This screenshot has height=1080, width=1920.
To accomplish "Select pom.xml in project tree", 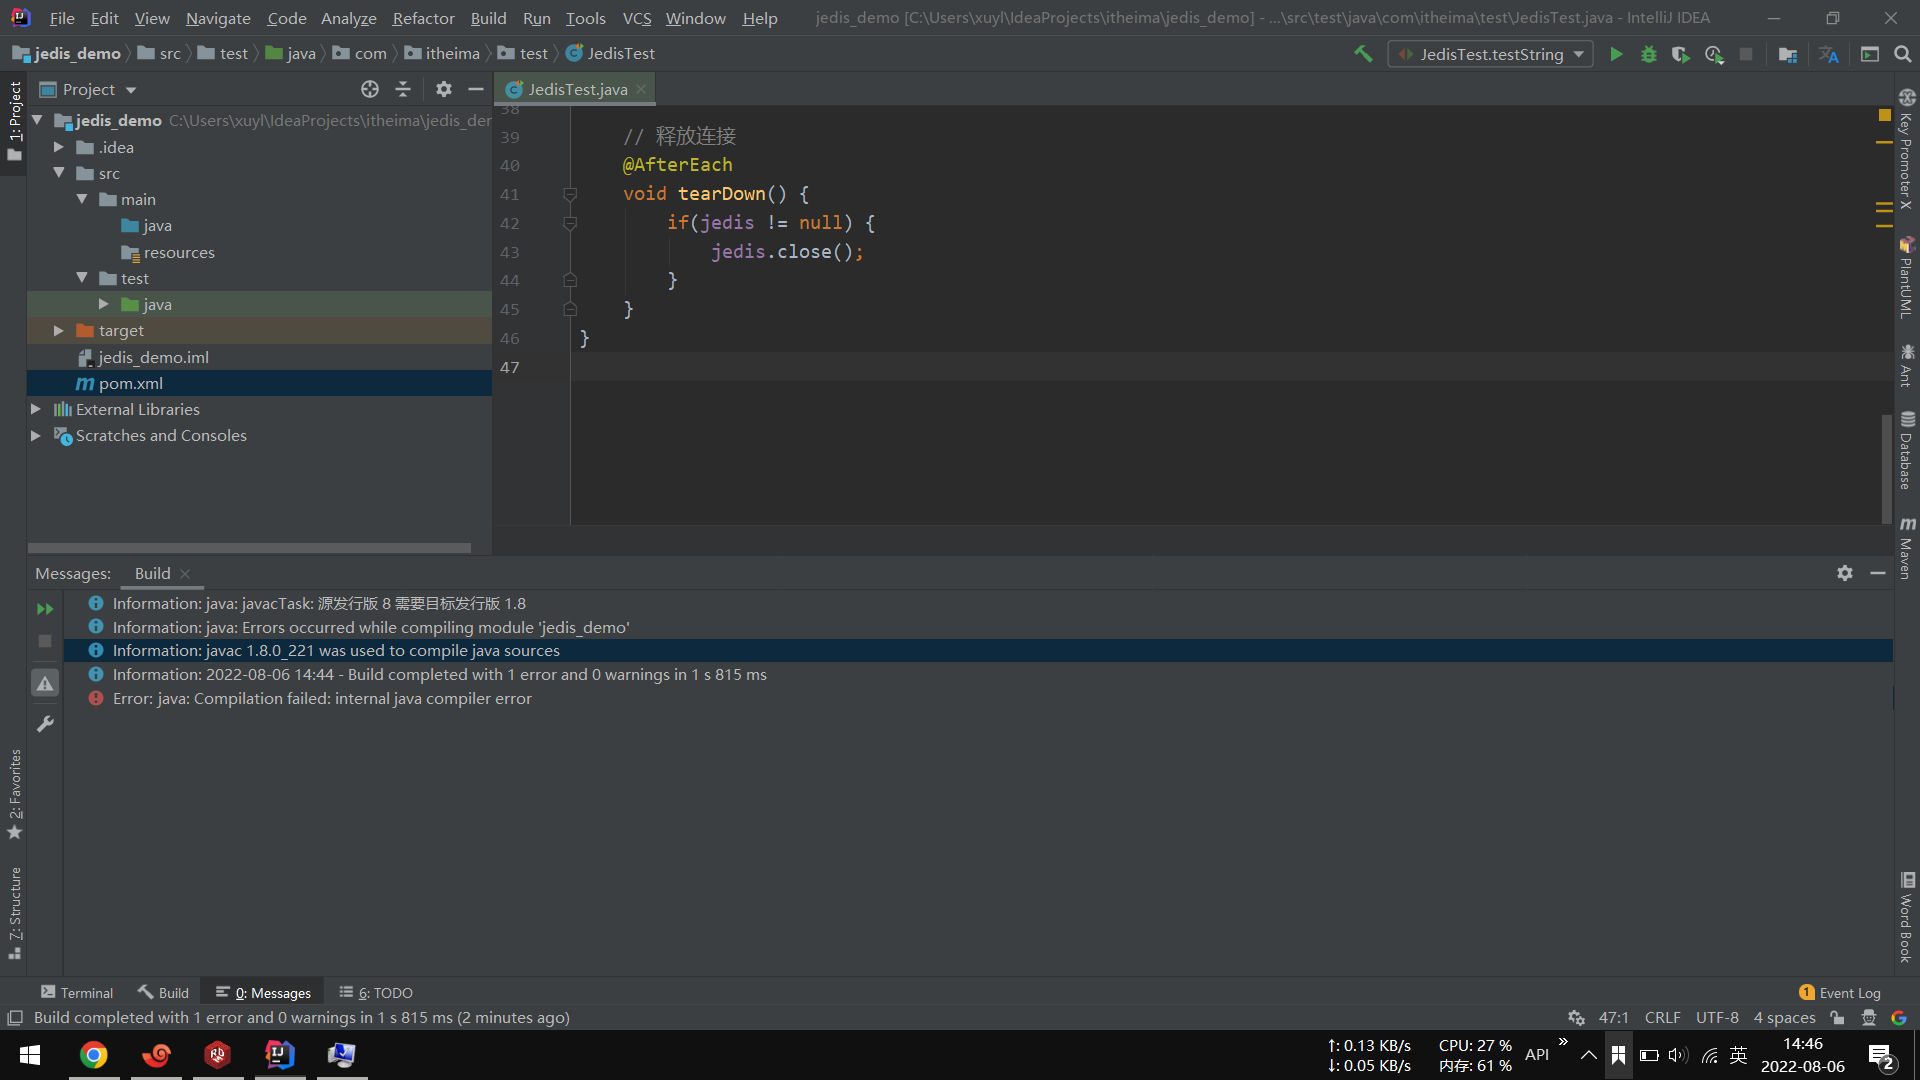I will [x=260, y=383].
